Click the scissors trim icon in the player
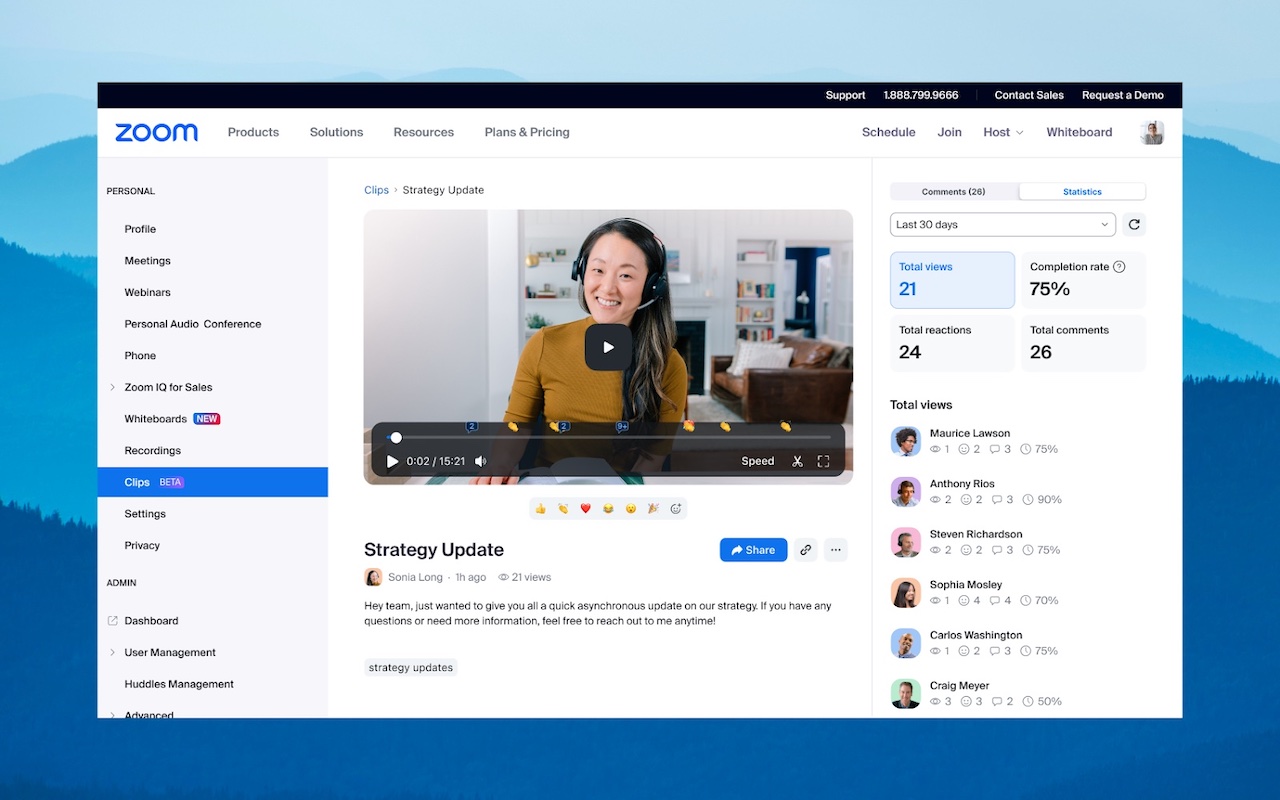This screenshot has width=1280, height=800. pyautogui.click(x=797, y=461)
